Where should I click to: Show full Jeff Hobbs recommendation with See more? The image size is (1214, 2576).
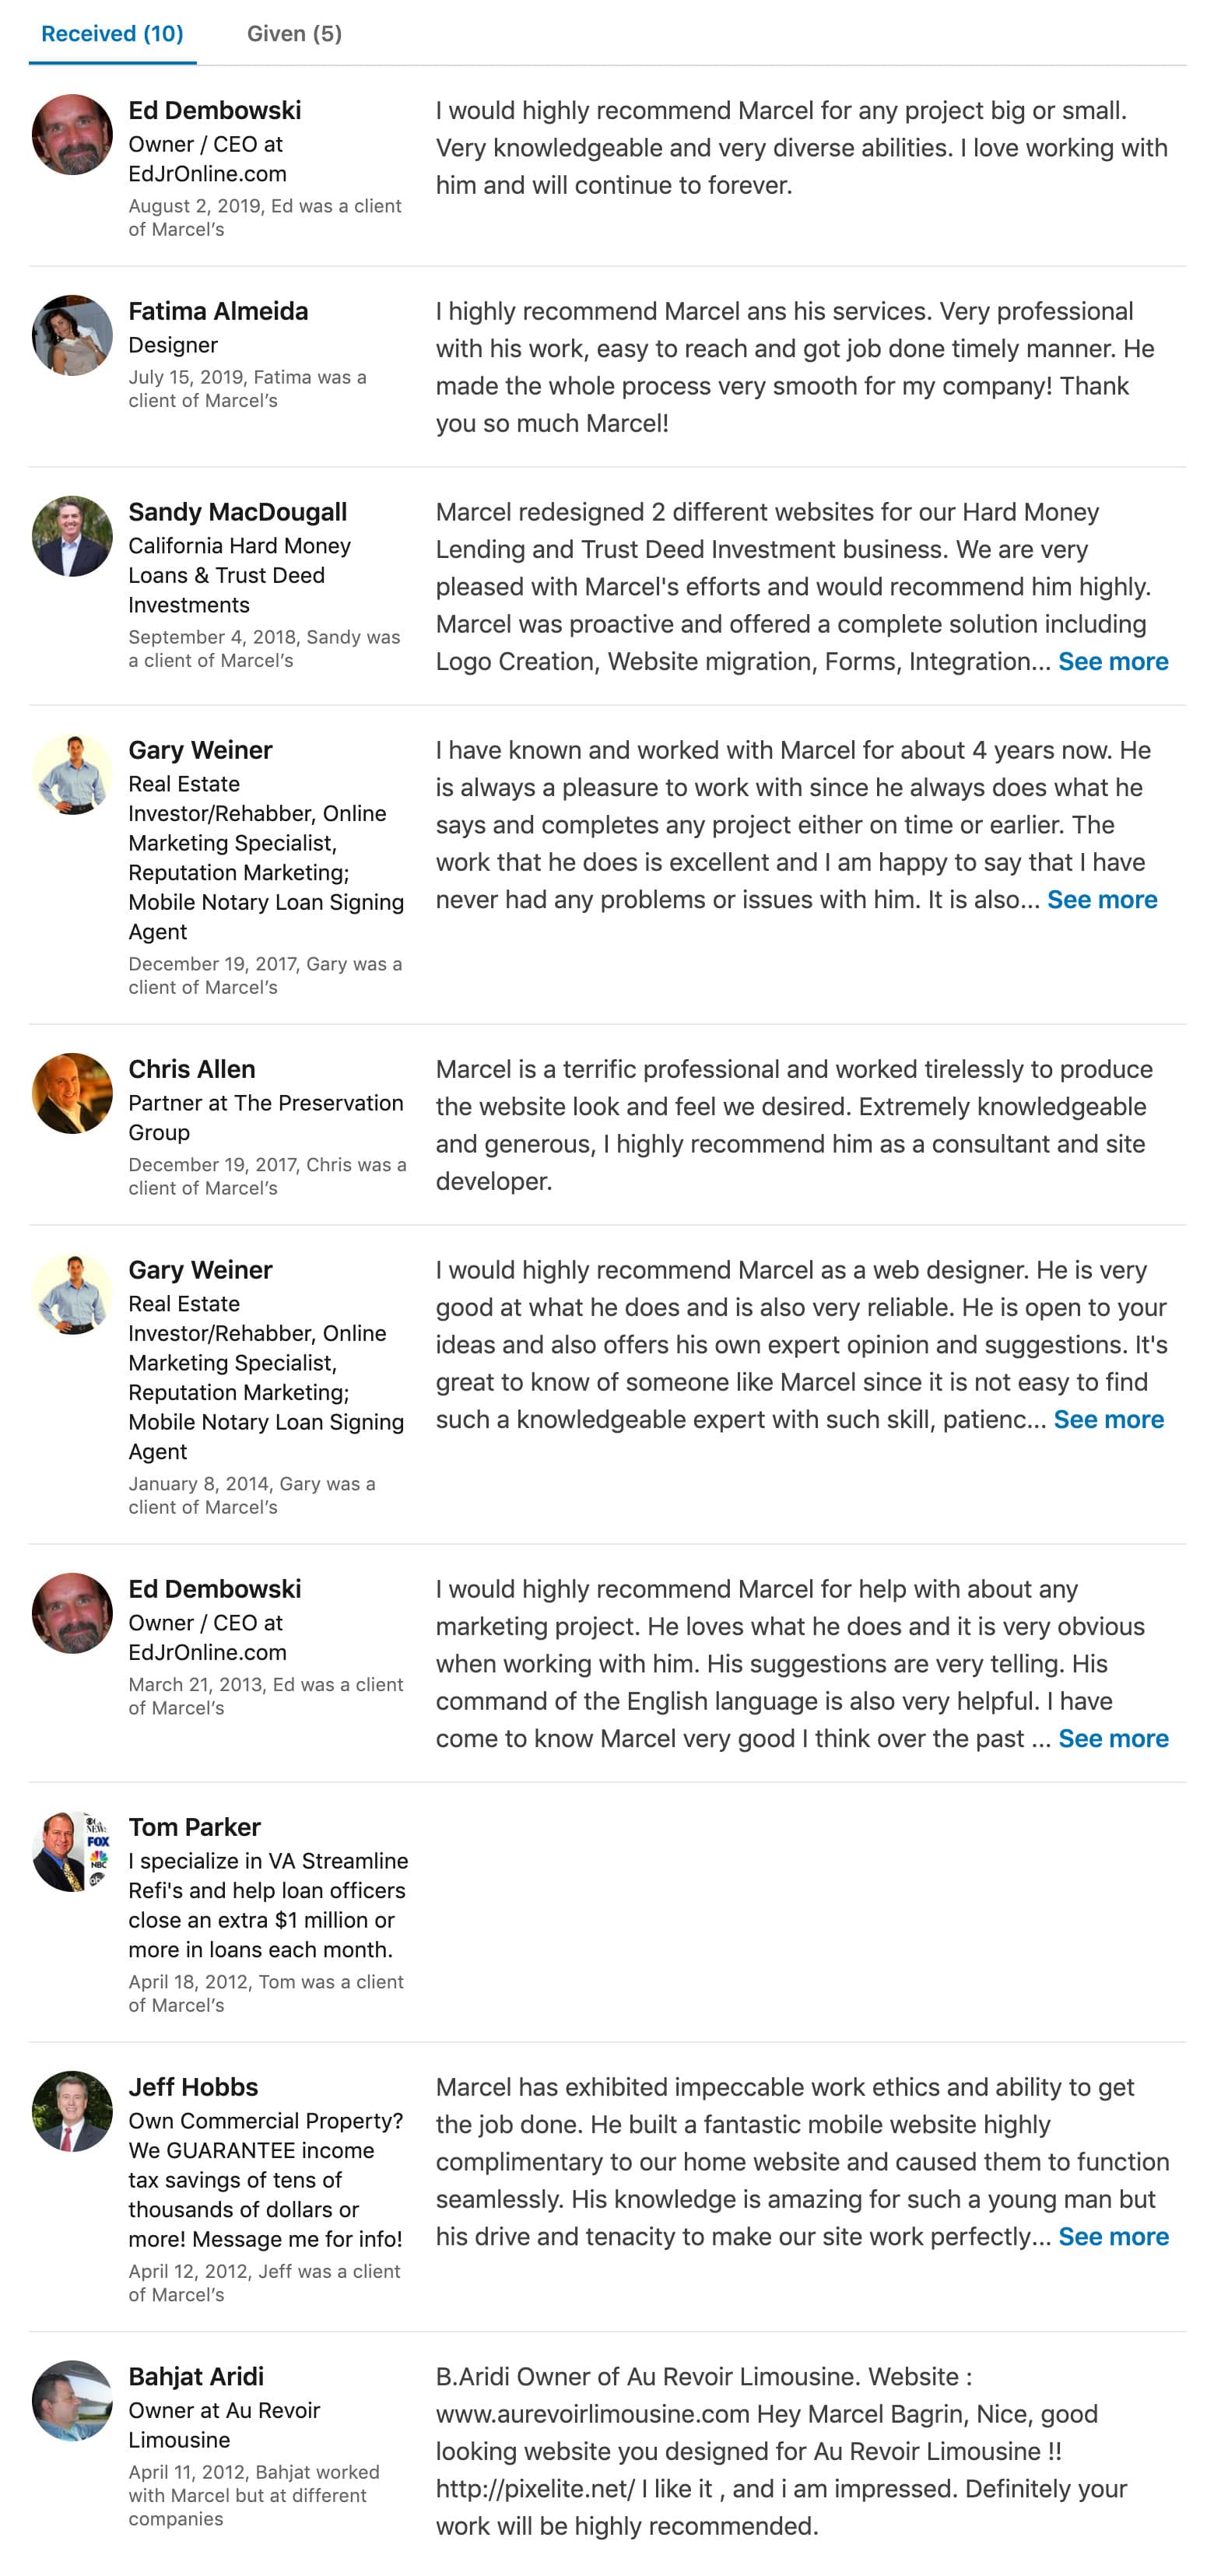coord(1113,2236)
